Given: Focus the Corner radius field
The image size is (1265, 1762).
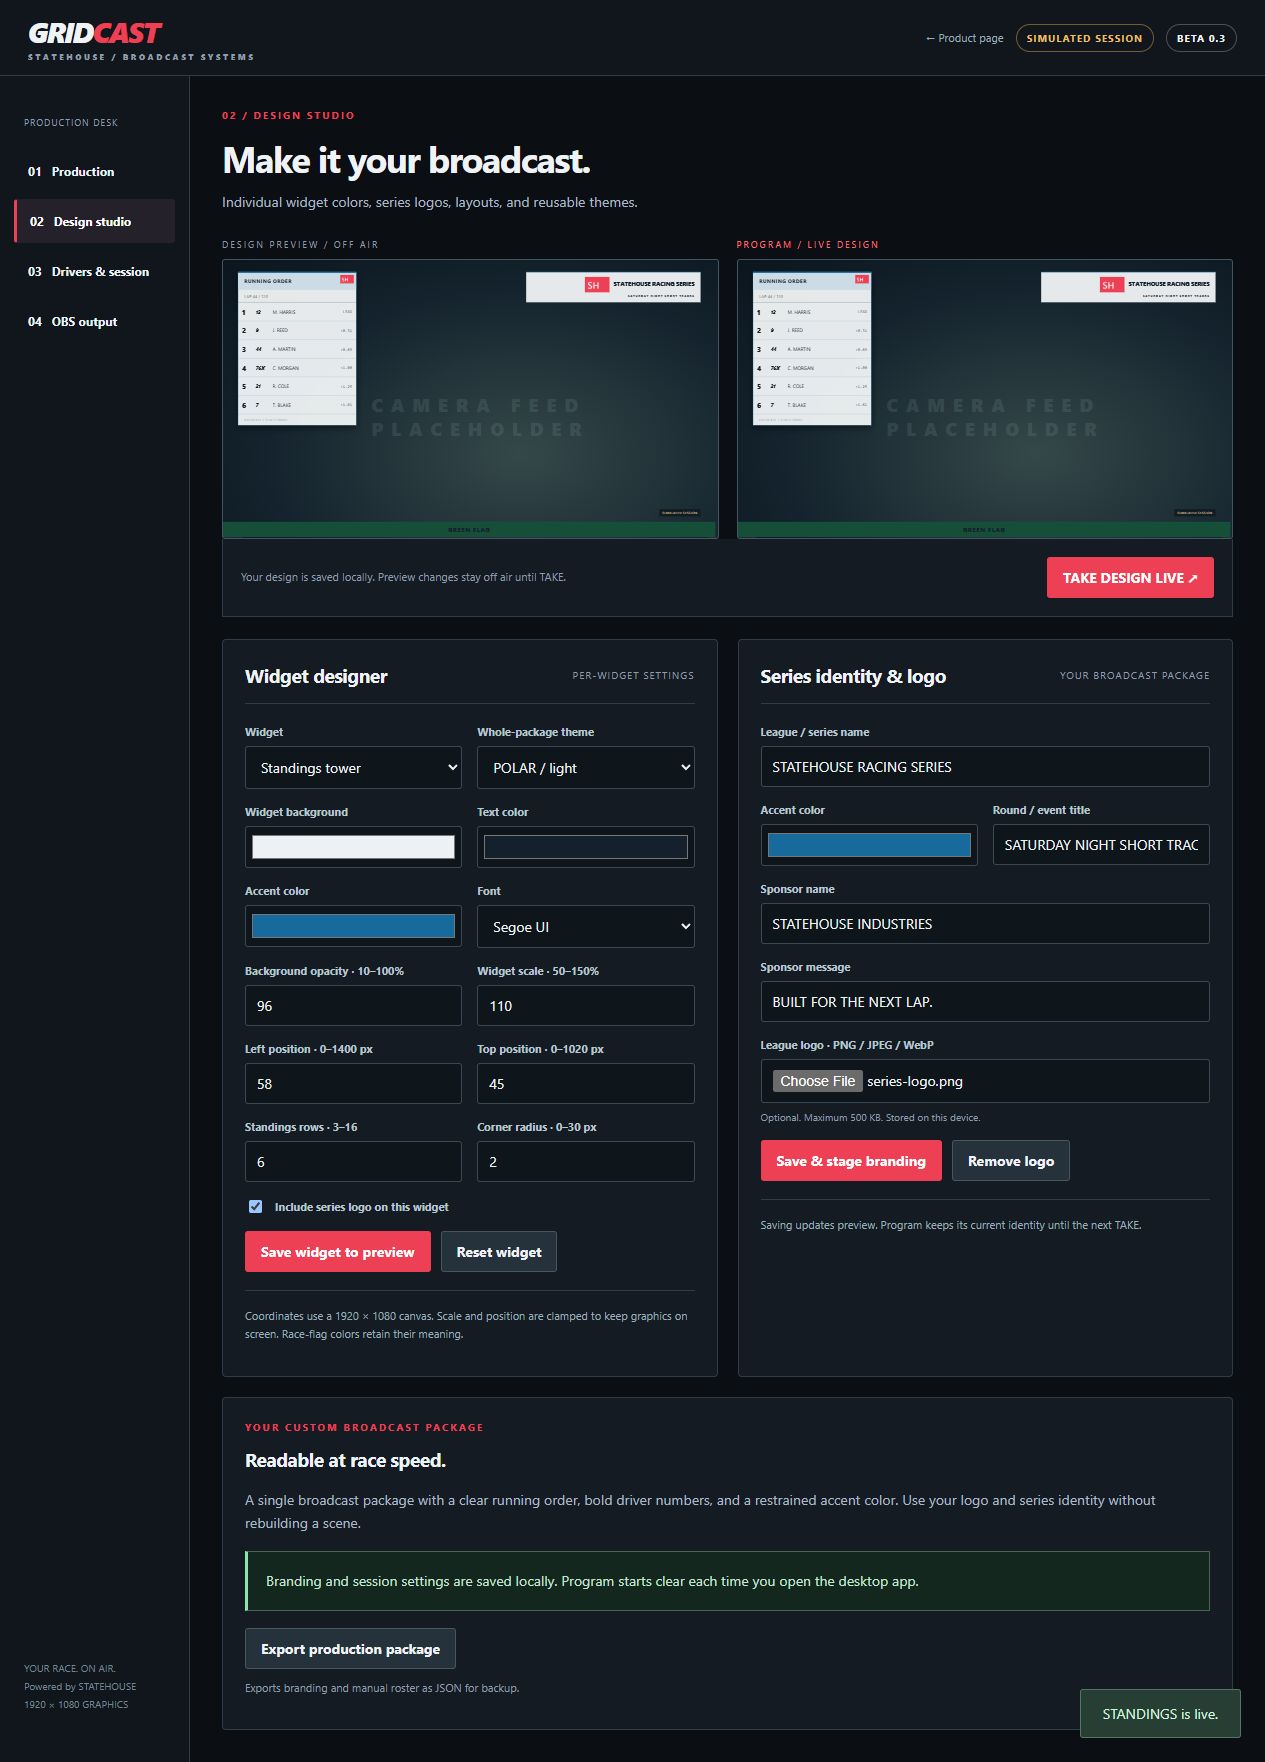Looking at the screenshot, I should pyautogui.click(x=585, y=1162).
